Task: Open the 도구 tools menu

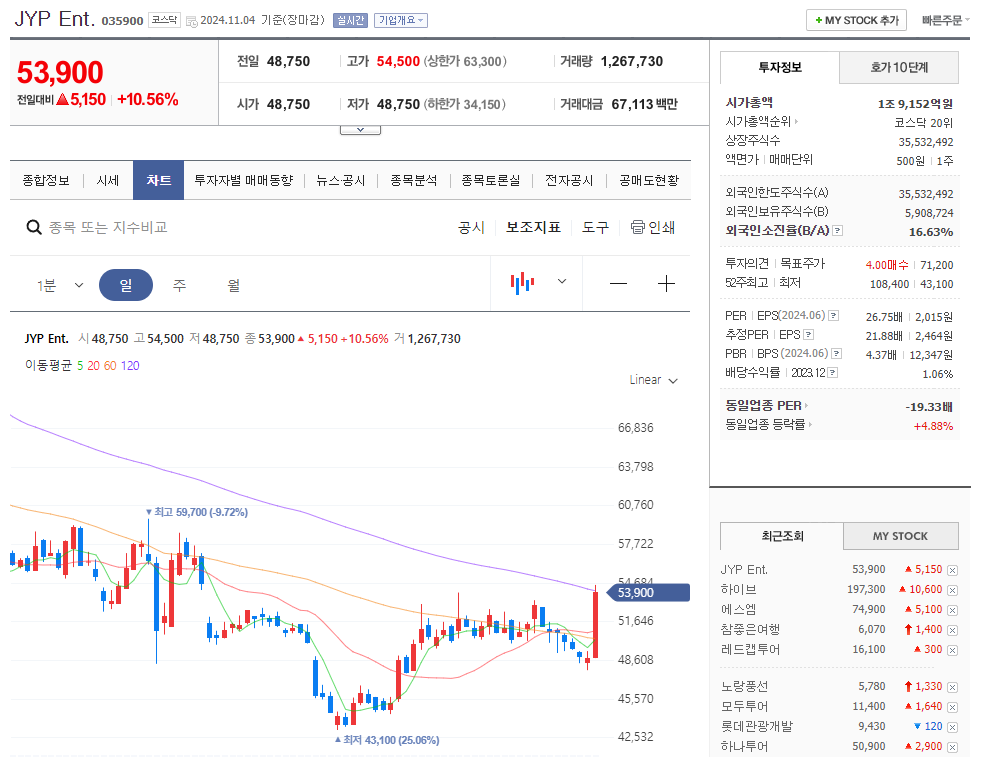Action: point(595,228)
